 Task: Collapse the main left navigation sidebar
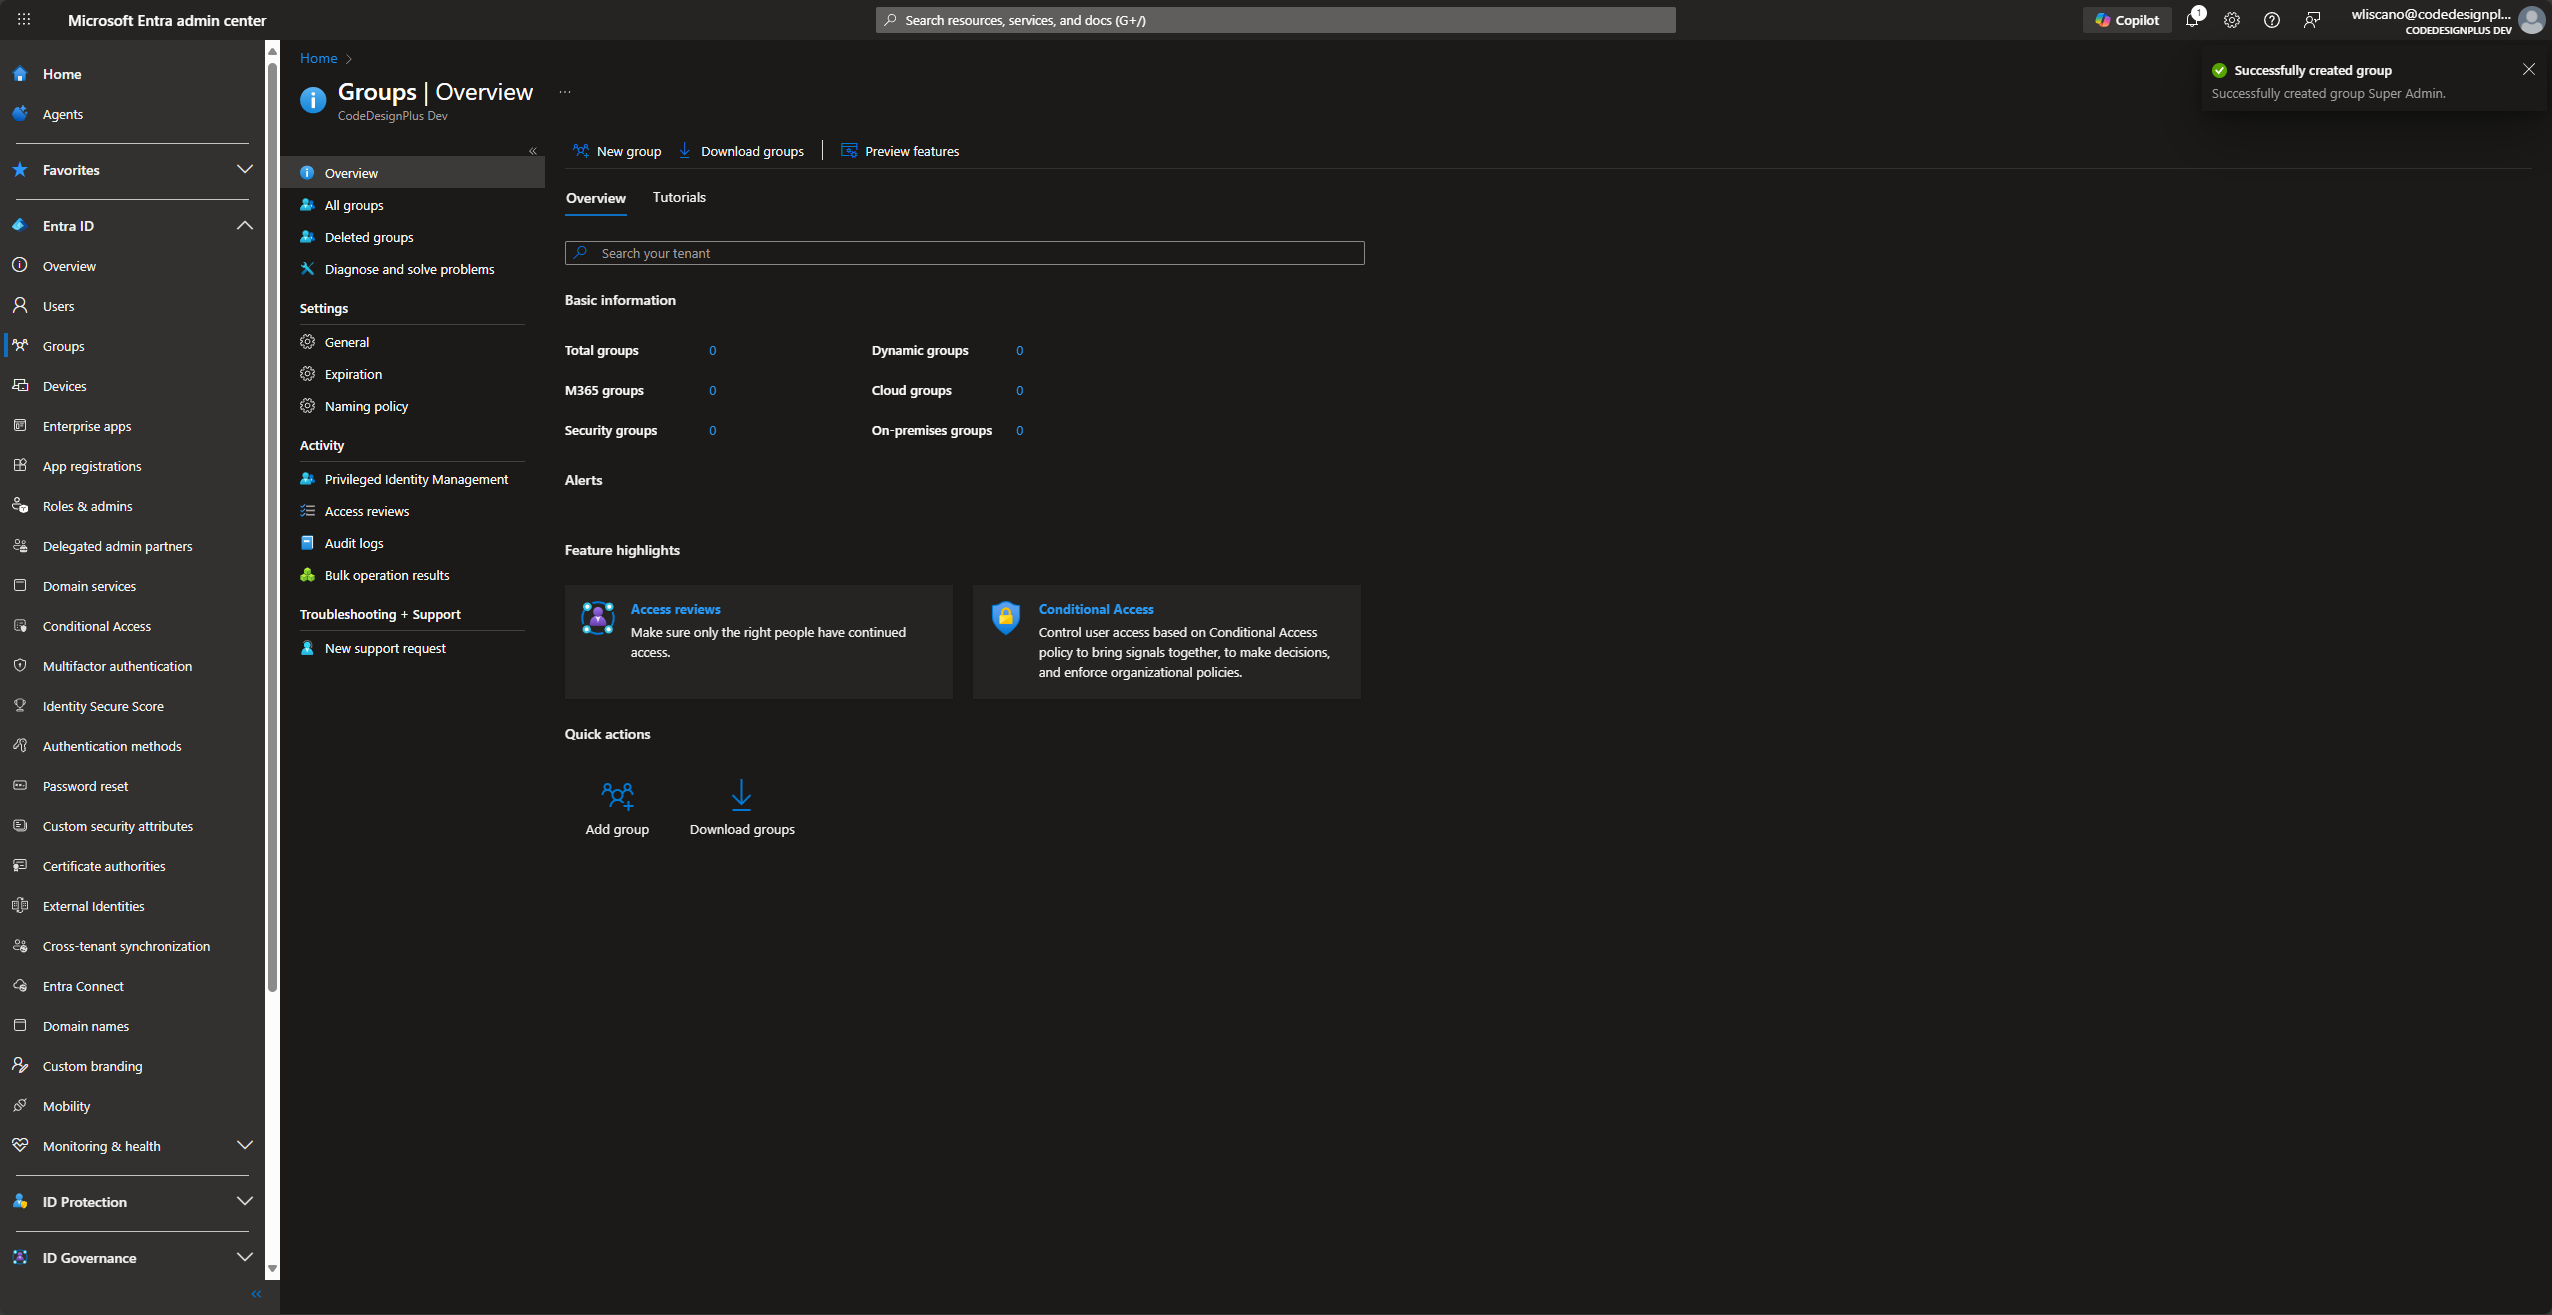click(256, 1294)
